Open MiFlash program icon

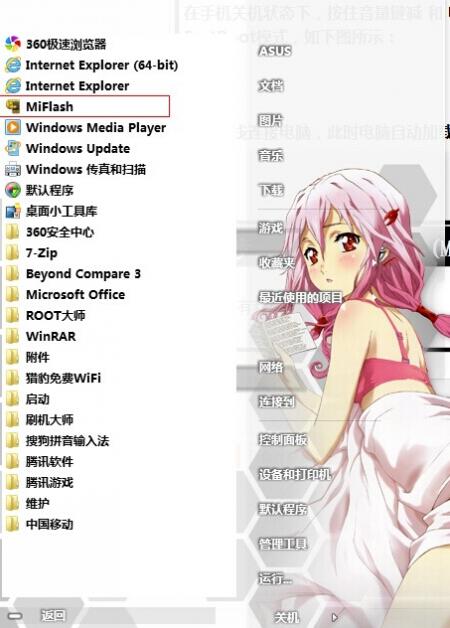13,107
